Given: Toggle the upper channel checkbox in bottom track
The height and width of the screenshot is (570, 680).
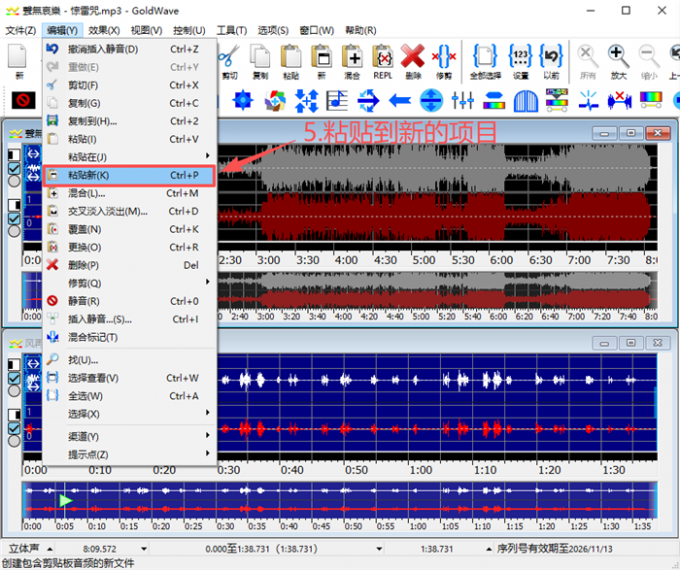Looking at the screenshot, I should (15, 379).
